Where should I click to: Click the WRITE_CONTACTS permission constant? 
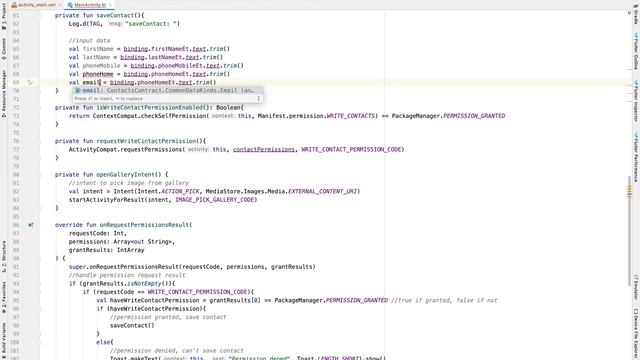click(351, 116)
